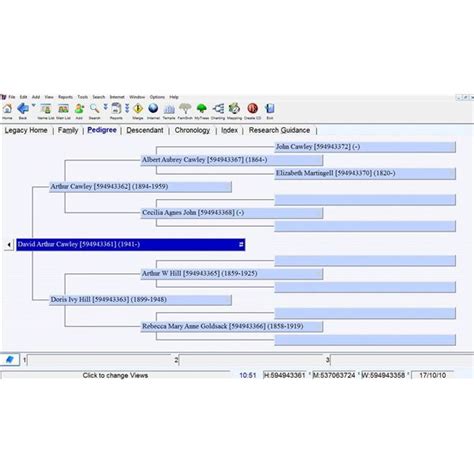Open the Window menu
This screenshot has height=474, width=474.
pos(137,97)
